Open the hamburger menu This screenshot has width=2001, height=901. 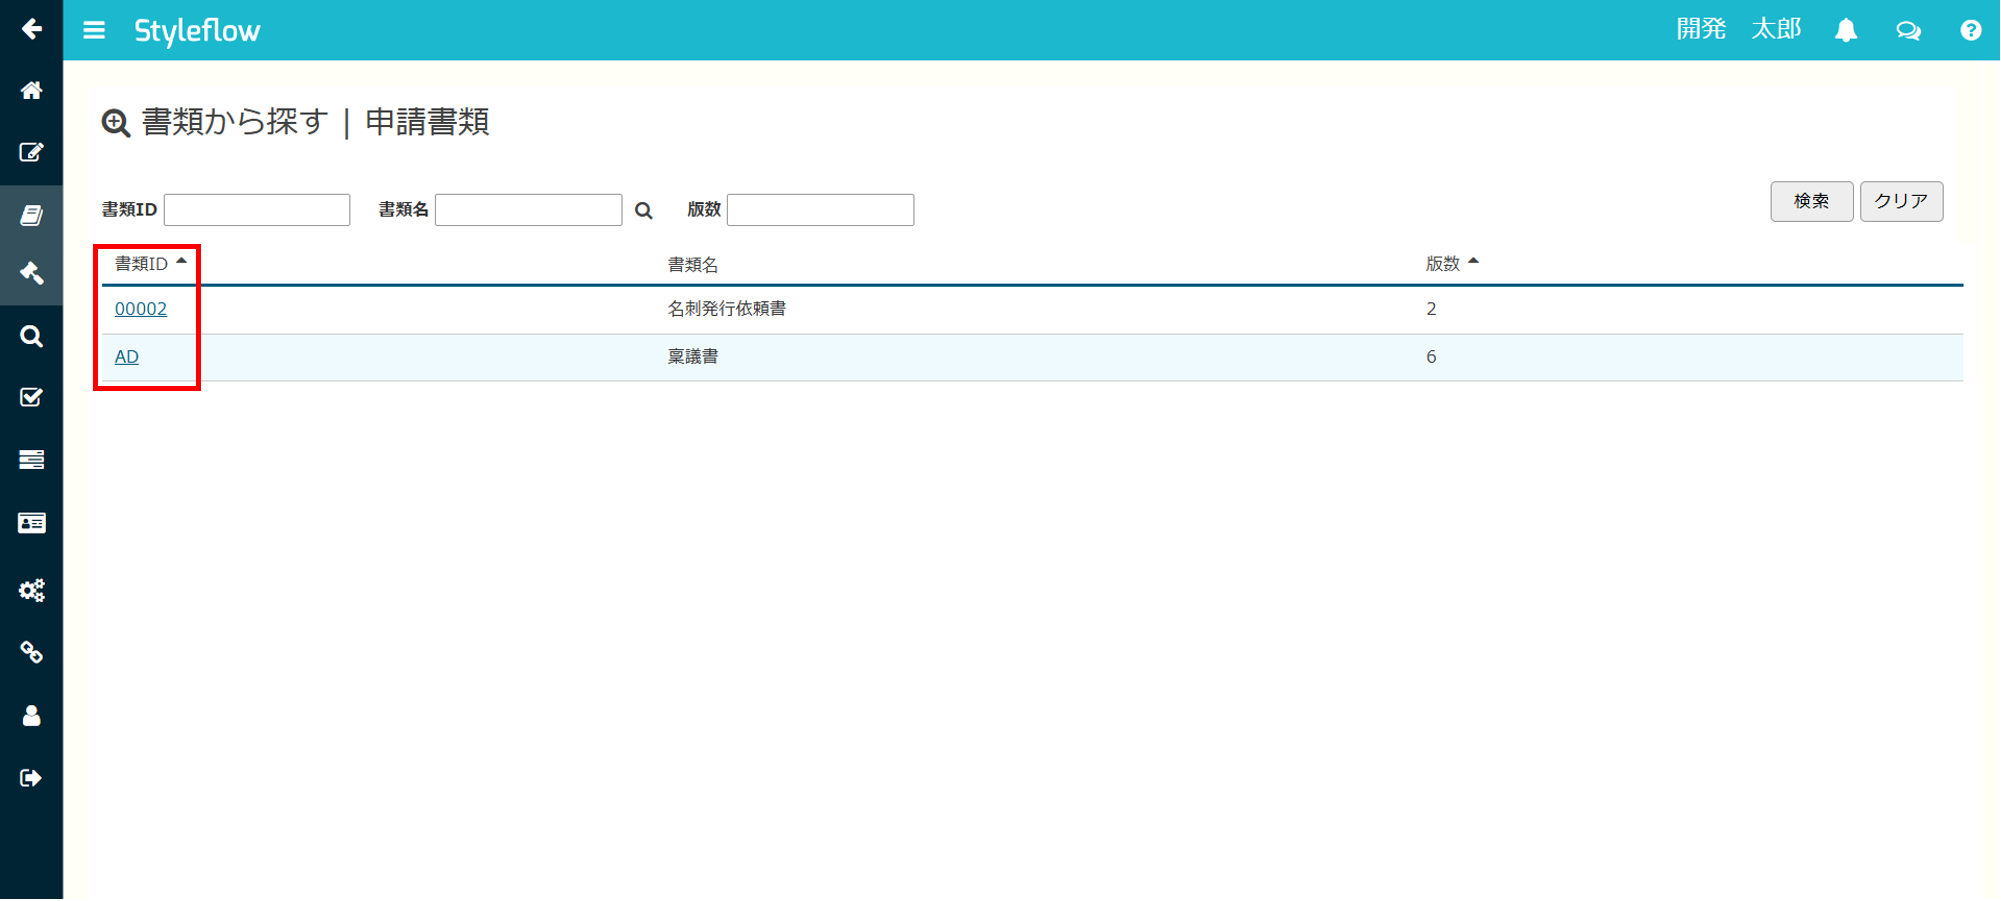pos(94,30)
